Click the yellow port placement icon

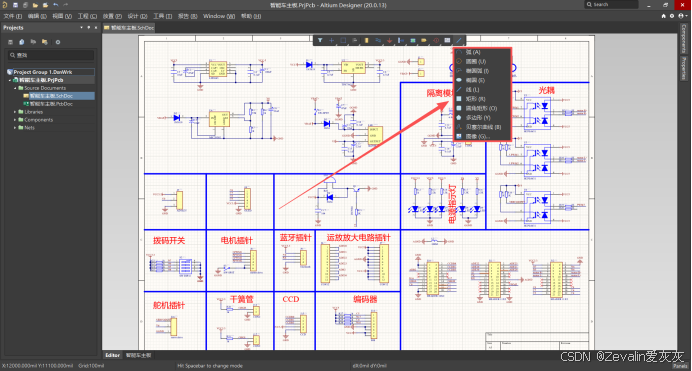[x=424, y=41]
